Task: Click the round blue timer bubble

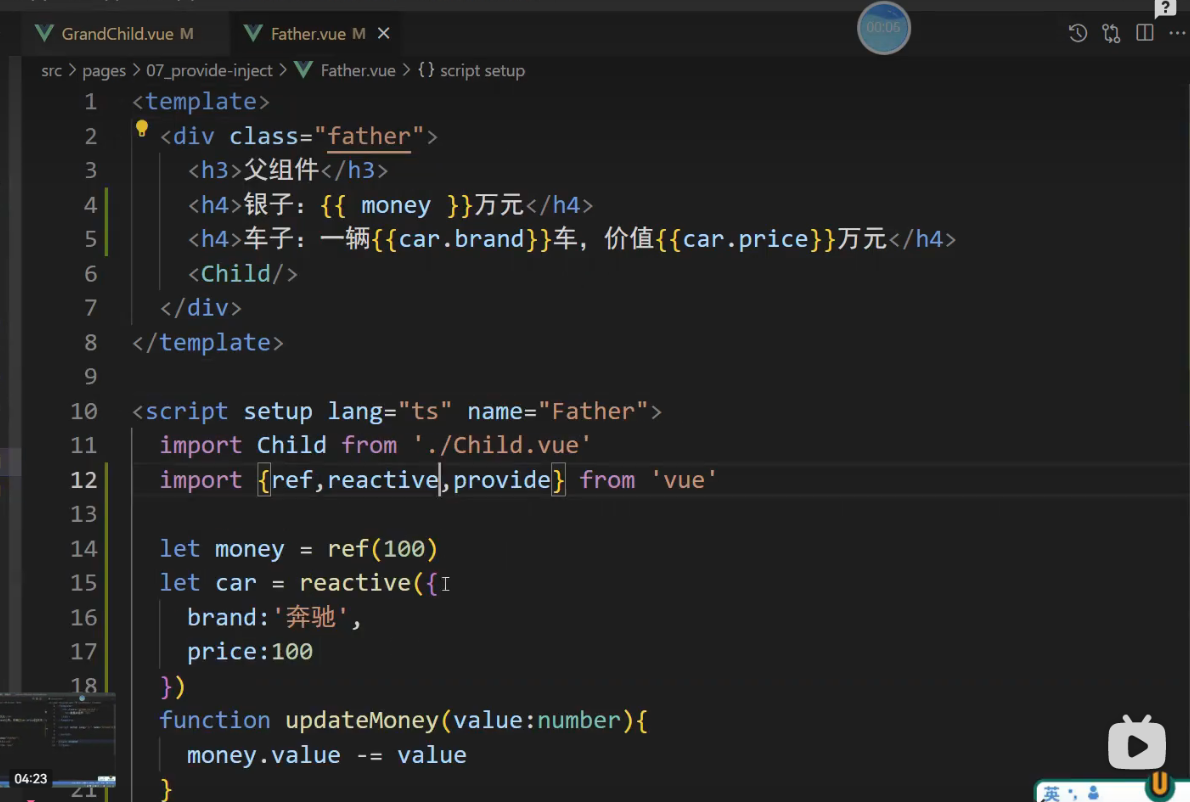Action: coord(883,28)
